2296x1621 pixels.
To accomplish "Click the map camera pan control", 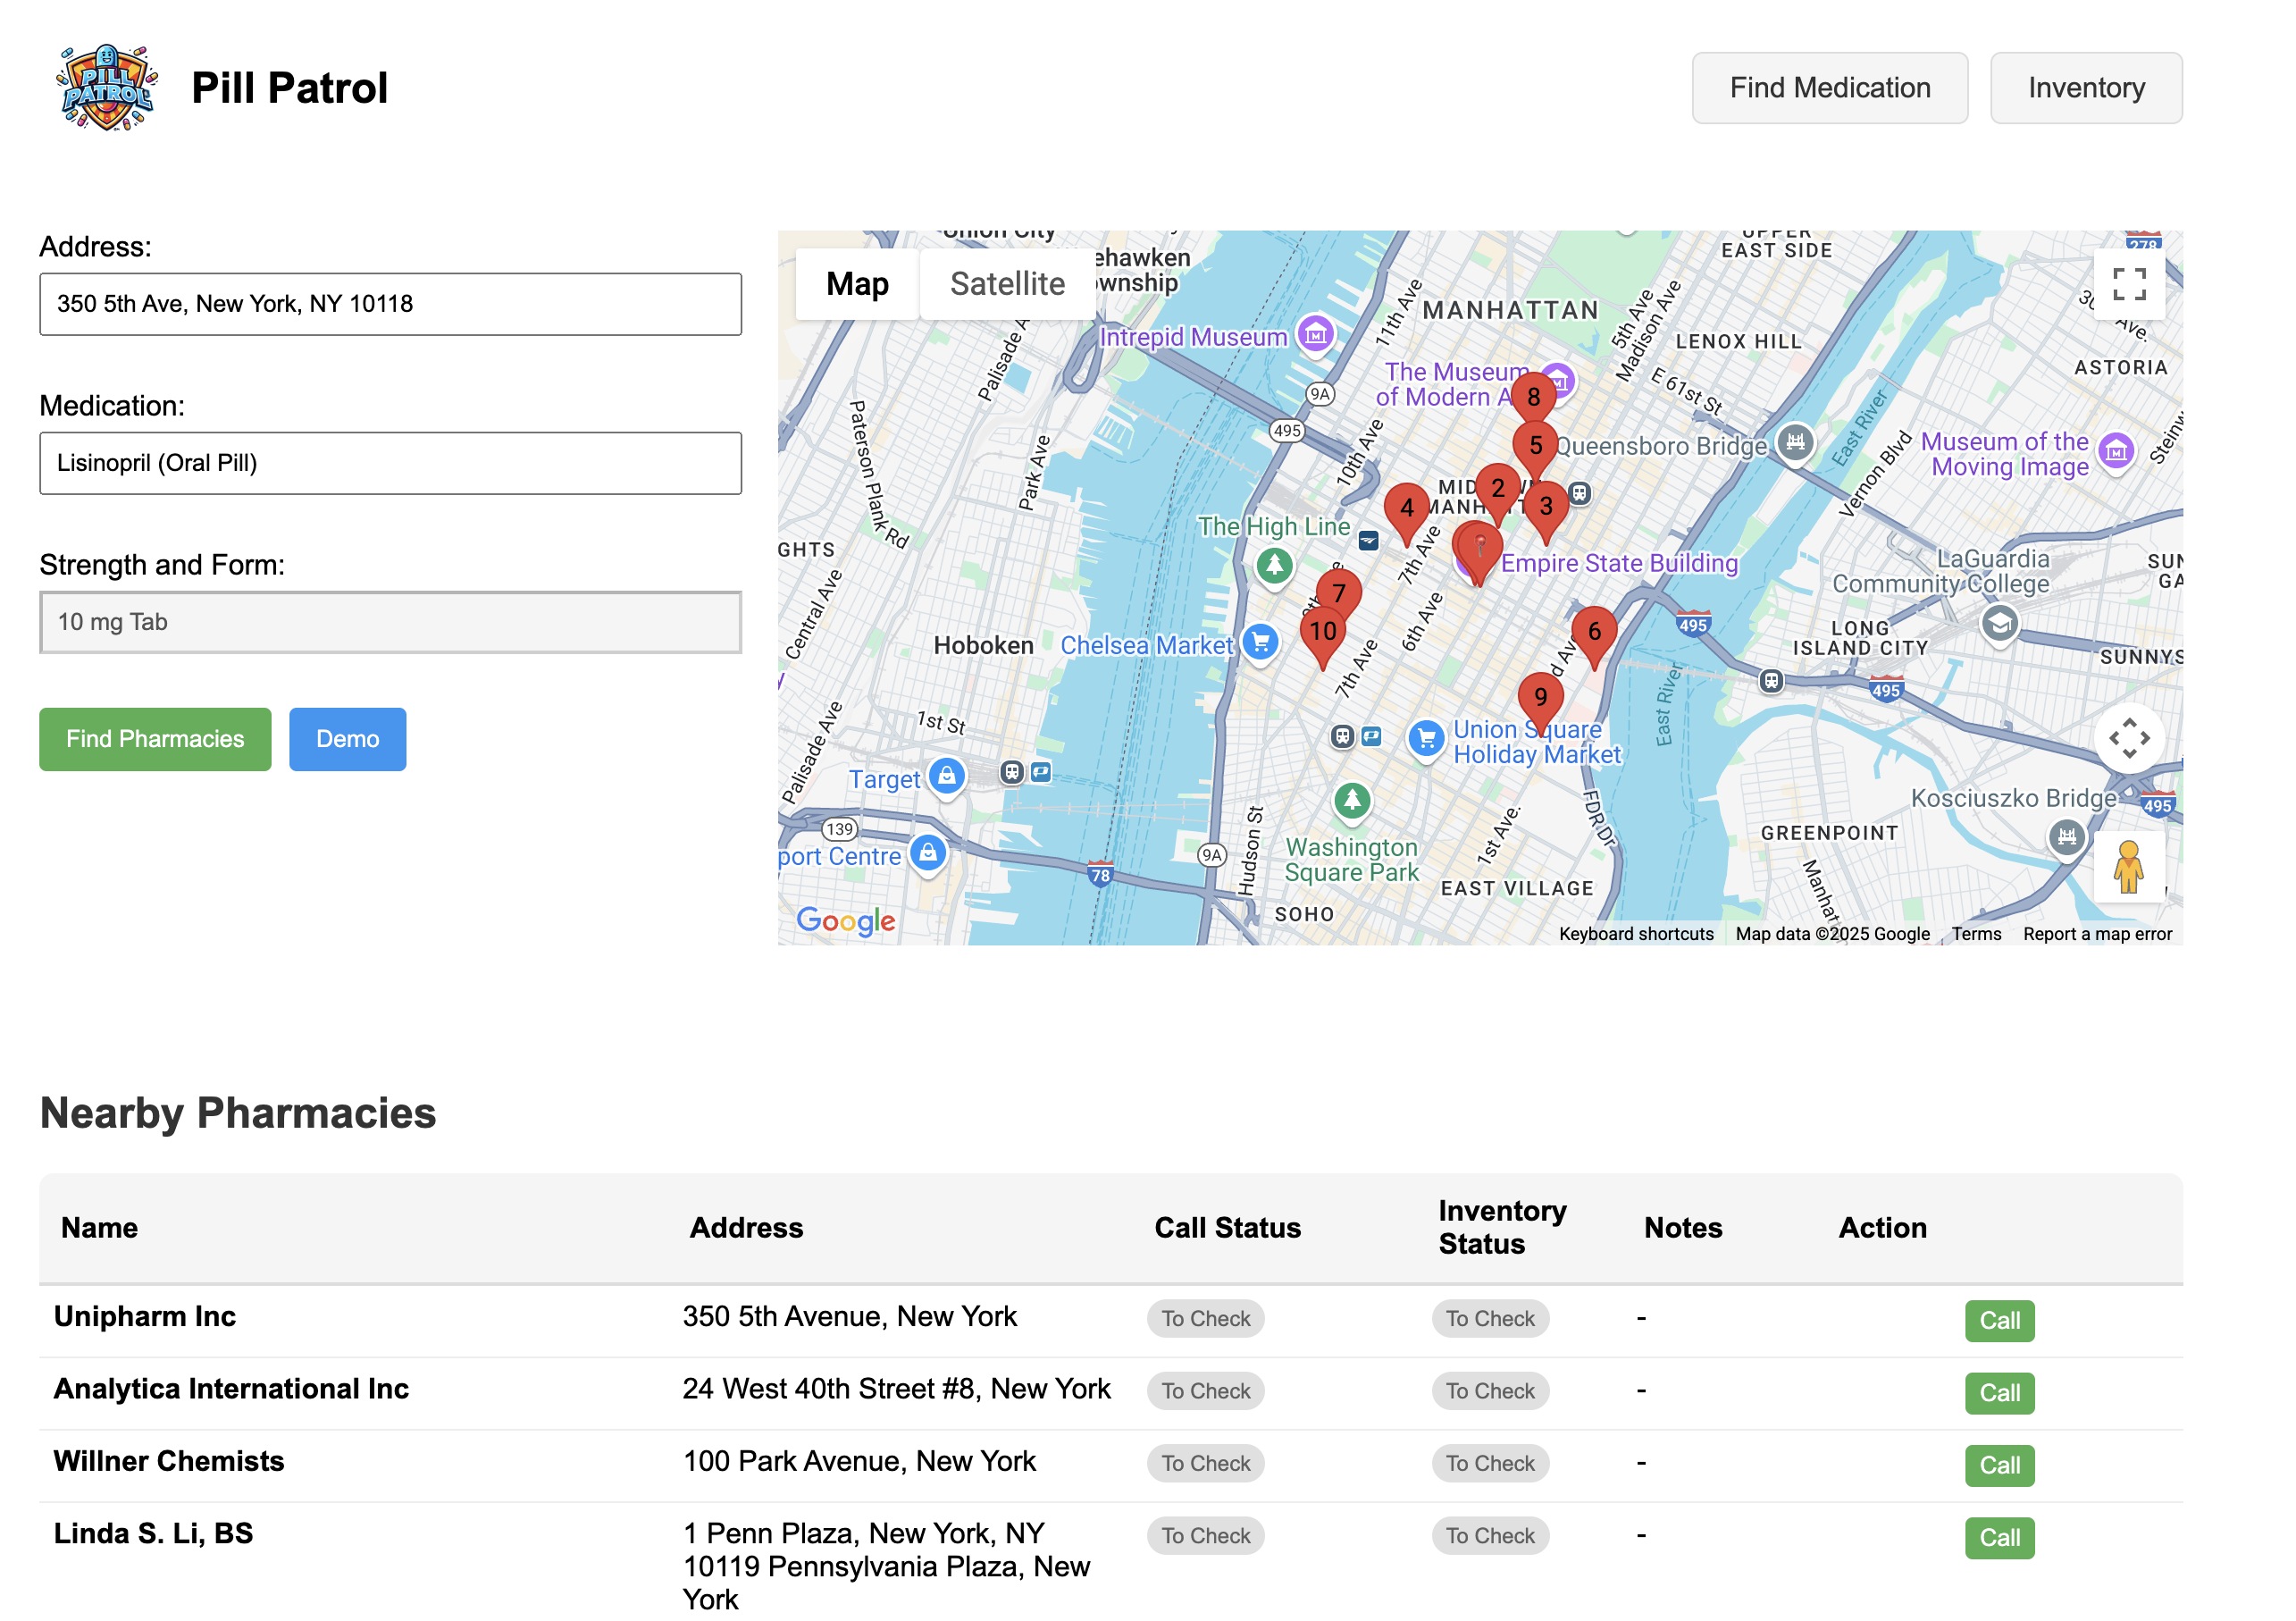I will tap(2128, 738).
